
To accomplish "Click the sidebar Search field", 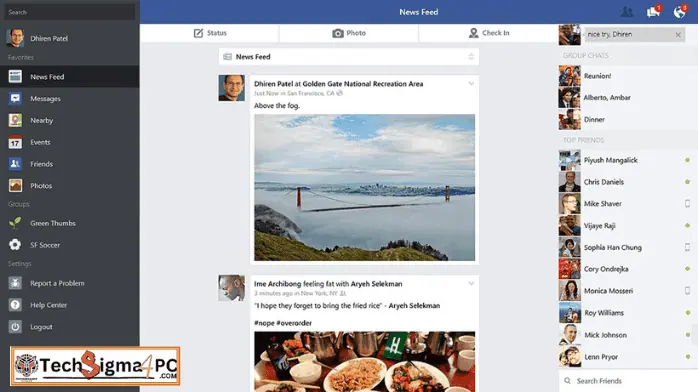I will pyautogui.click(x=69, y=12).
